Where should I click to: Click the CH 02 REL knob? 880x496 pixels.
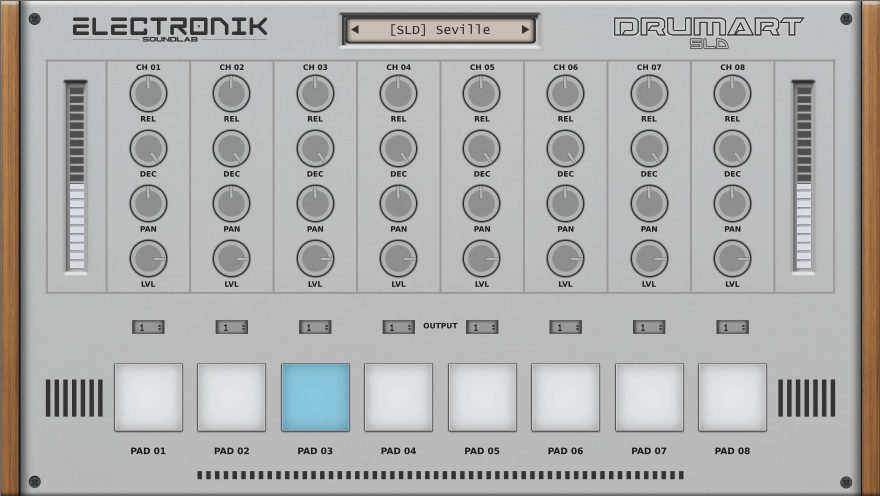232,94
